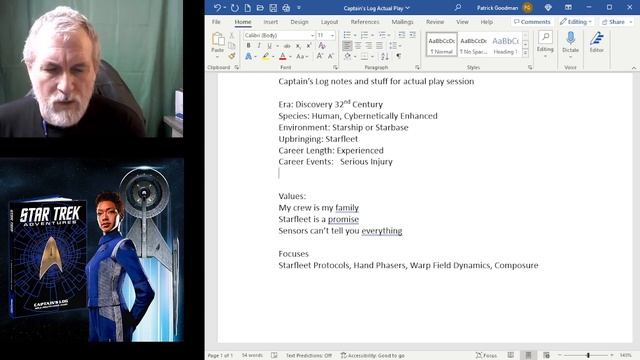Image resolution: width=640 pixels, height=360 pixels.
Task: Click the Focus mode button in status bar
Action: [x=486, y=356]
